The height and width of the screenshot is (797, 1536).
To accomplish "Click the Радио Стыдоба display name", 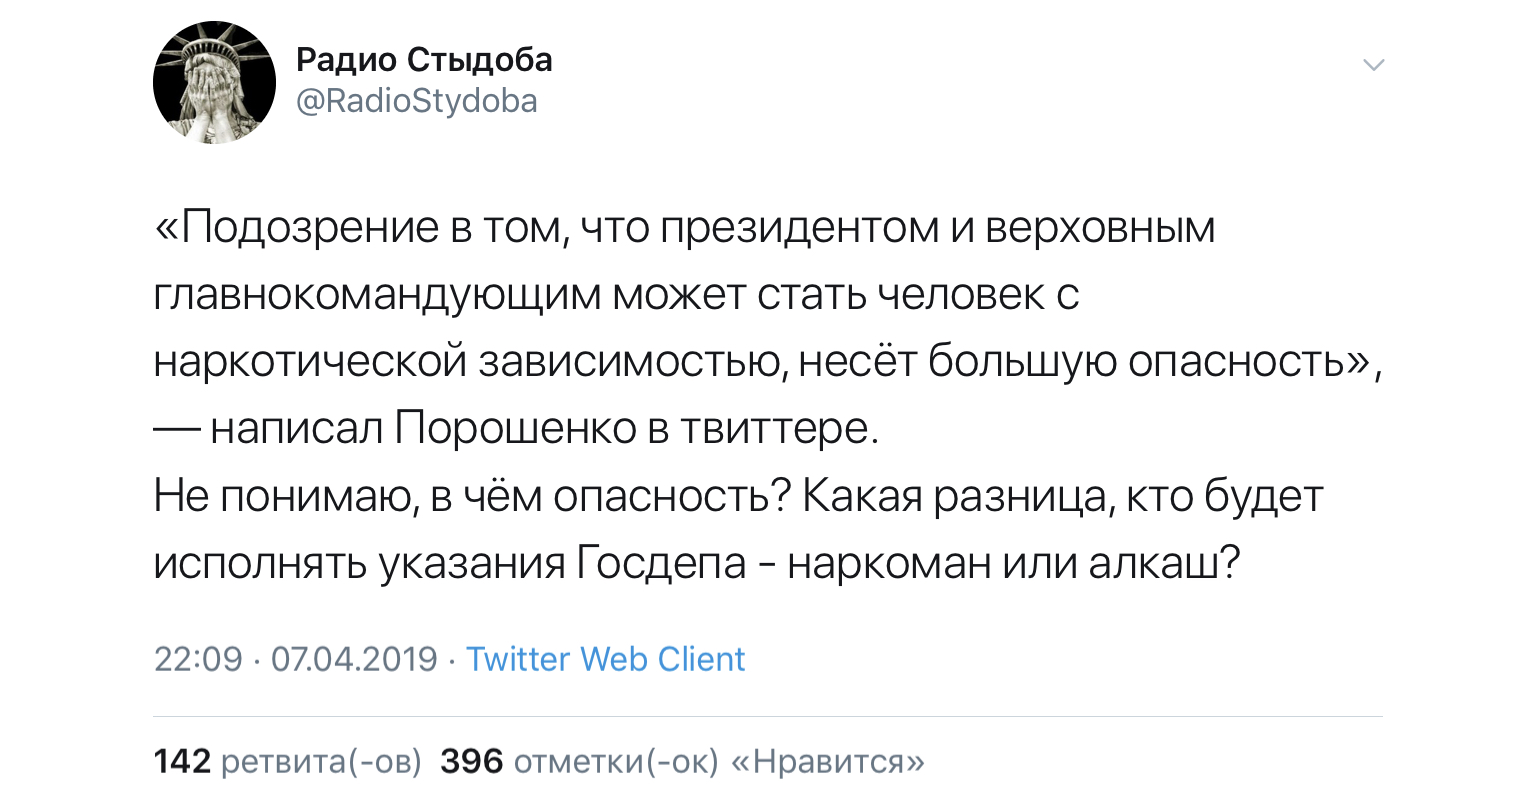I will tap(424, 61).
